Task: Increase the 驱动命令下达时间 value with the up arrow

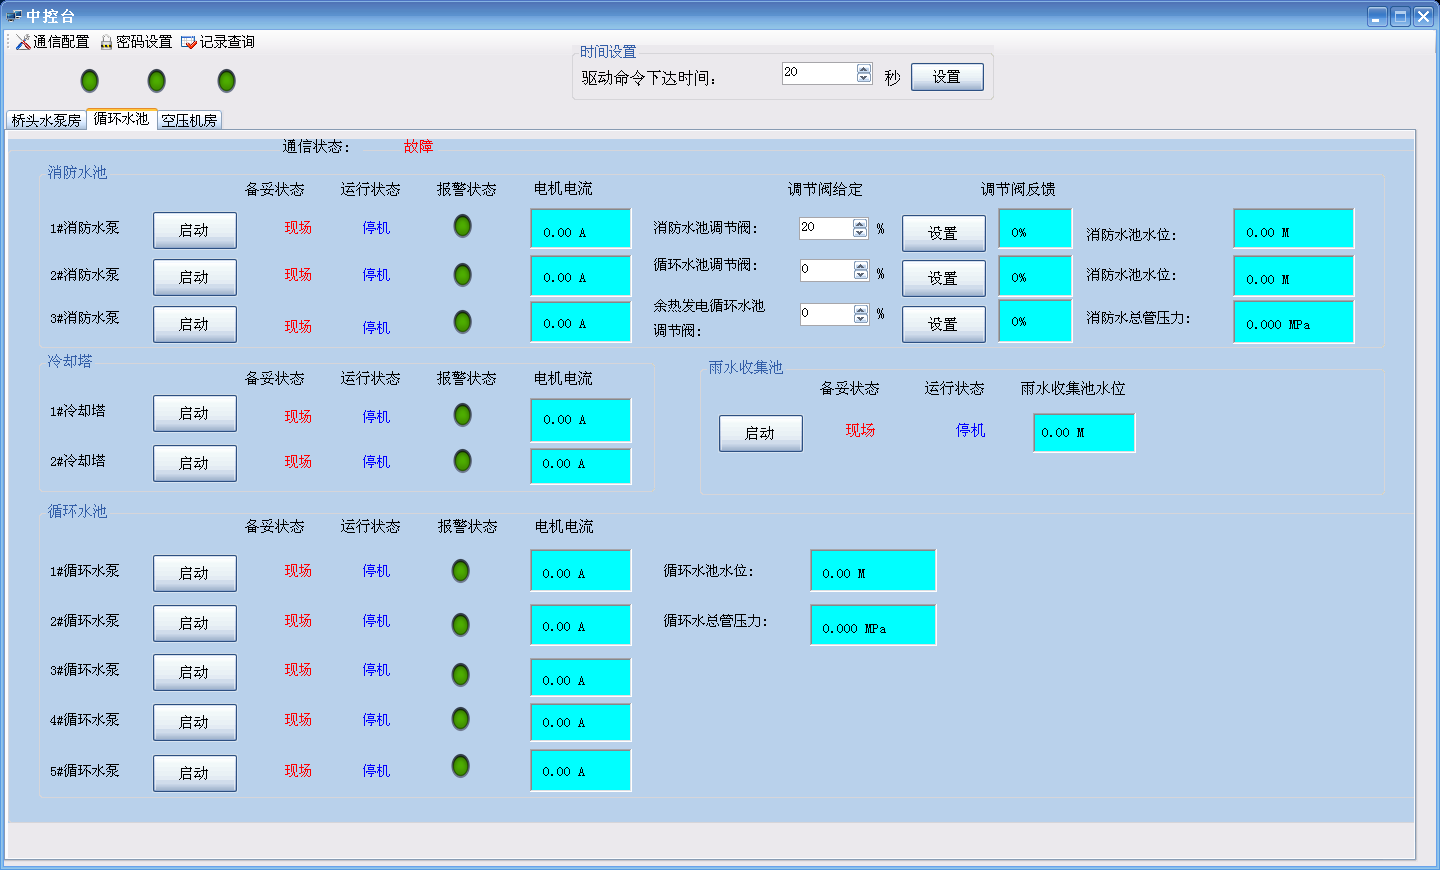Action: (864, 69)
